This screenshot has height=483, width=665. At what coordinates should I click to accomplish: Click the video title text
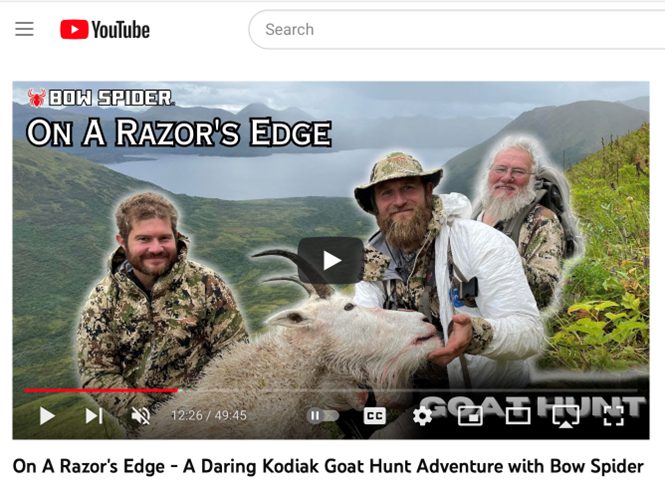(328, 466)
